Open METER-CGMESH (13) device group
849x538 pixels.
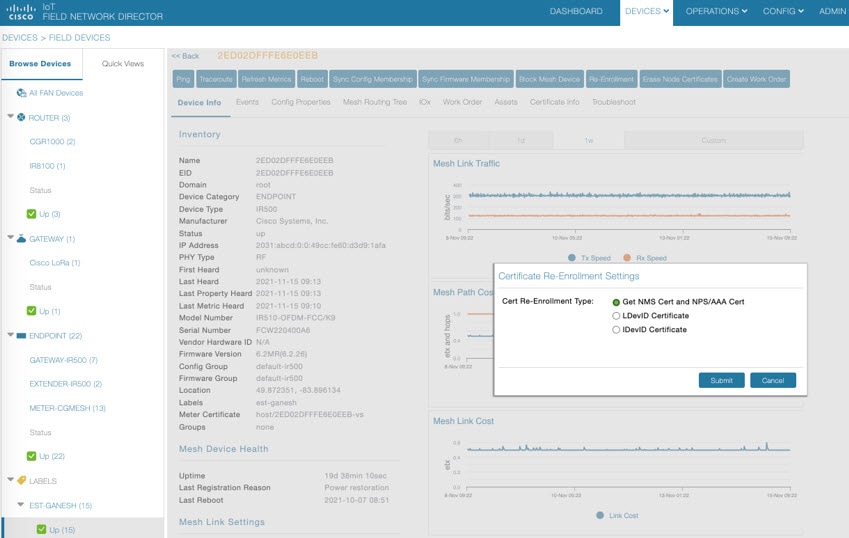pyautogui.click(x=67, y=408)
